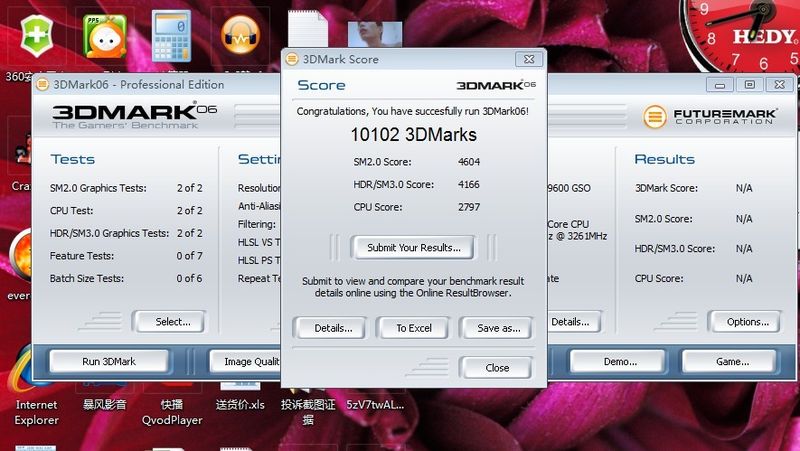Open the calculator desktop icon
Screen dimensions: 800x451
click(x=171, y=36)
